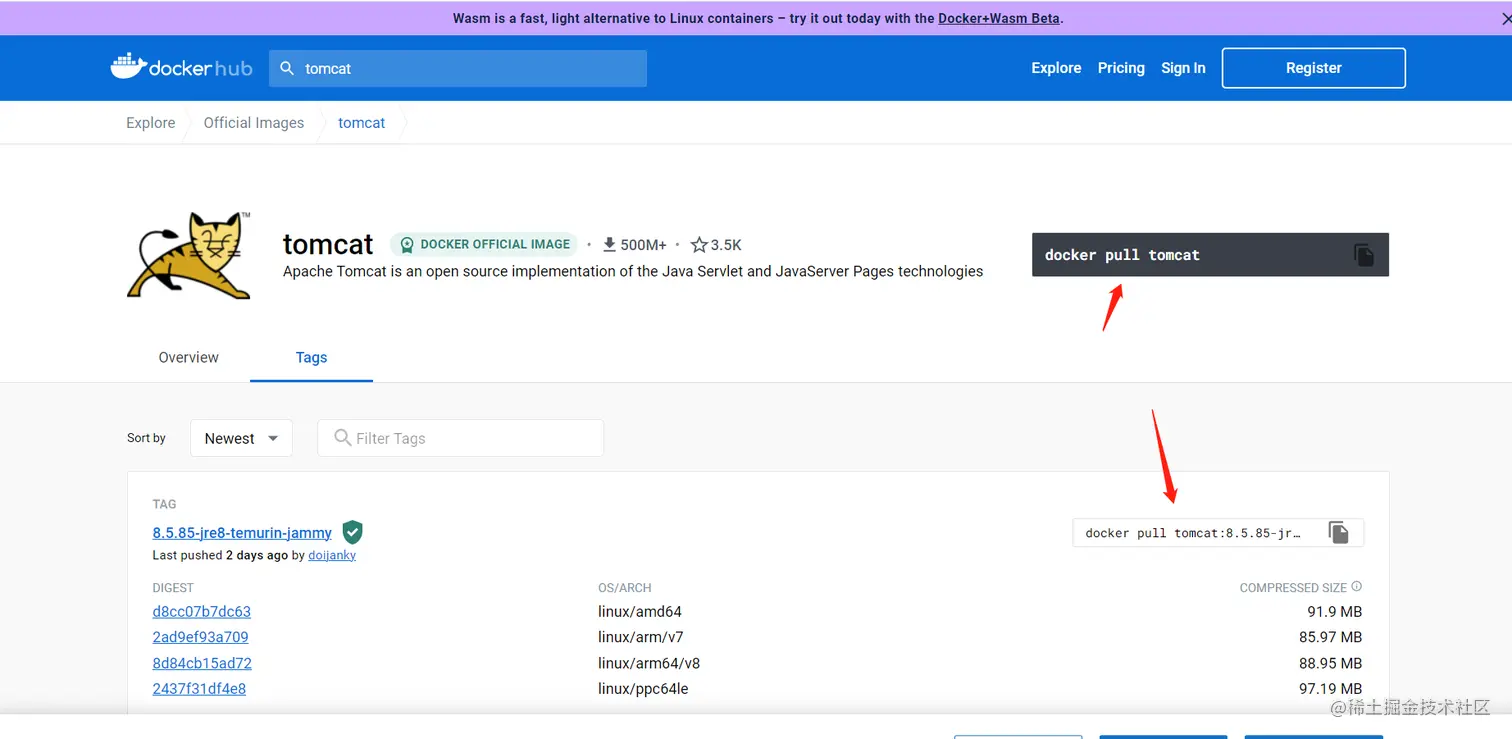Click the downloads icon next to 500M+

609,244
